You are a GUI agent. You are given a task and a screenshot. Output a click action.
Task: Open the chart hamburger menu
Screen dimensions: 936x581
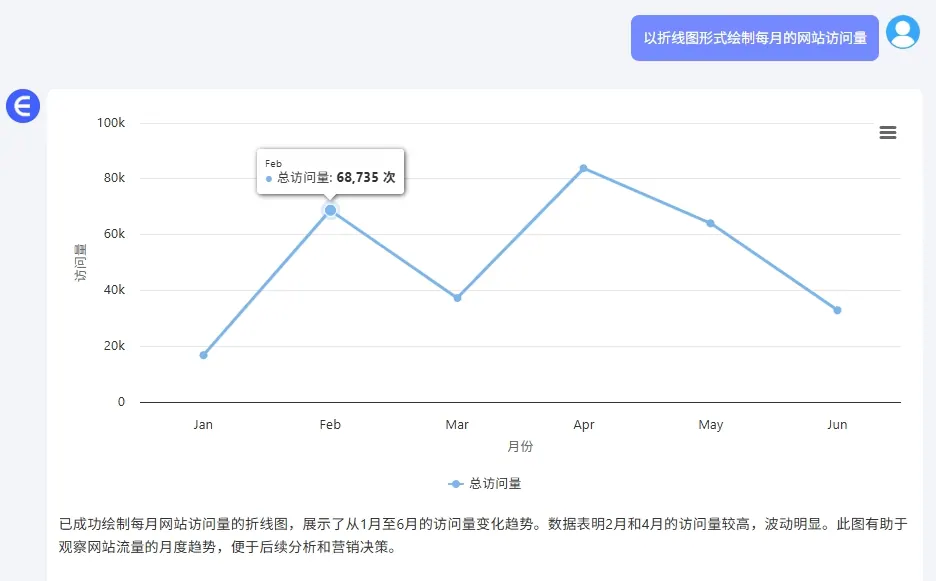point(888,133)
